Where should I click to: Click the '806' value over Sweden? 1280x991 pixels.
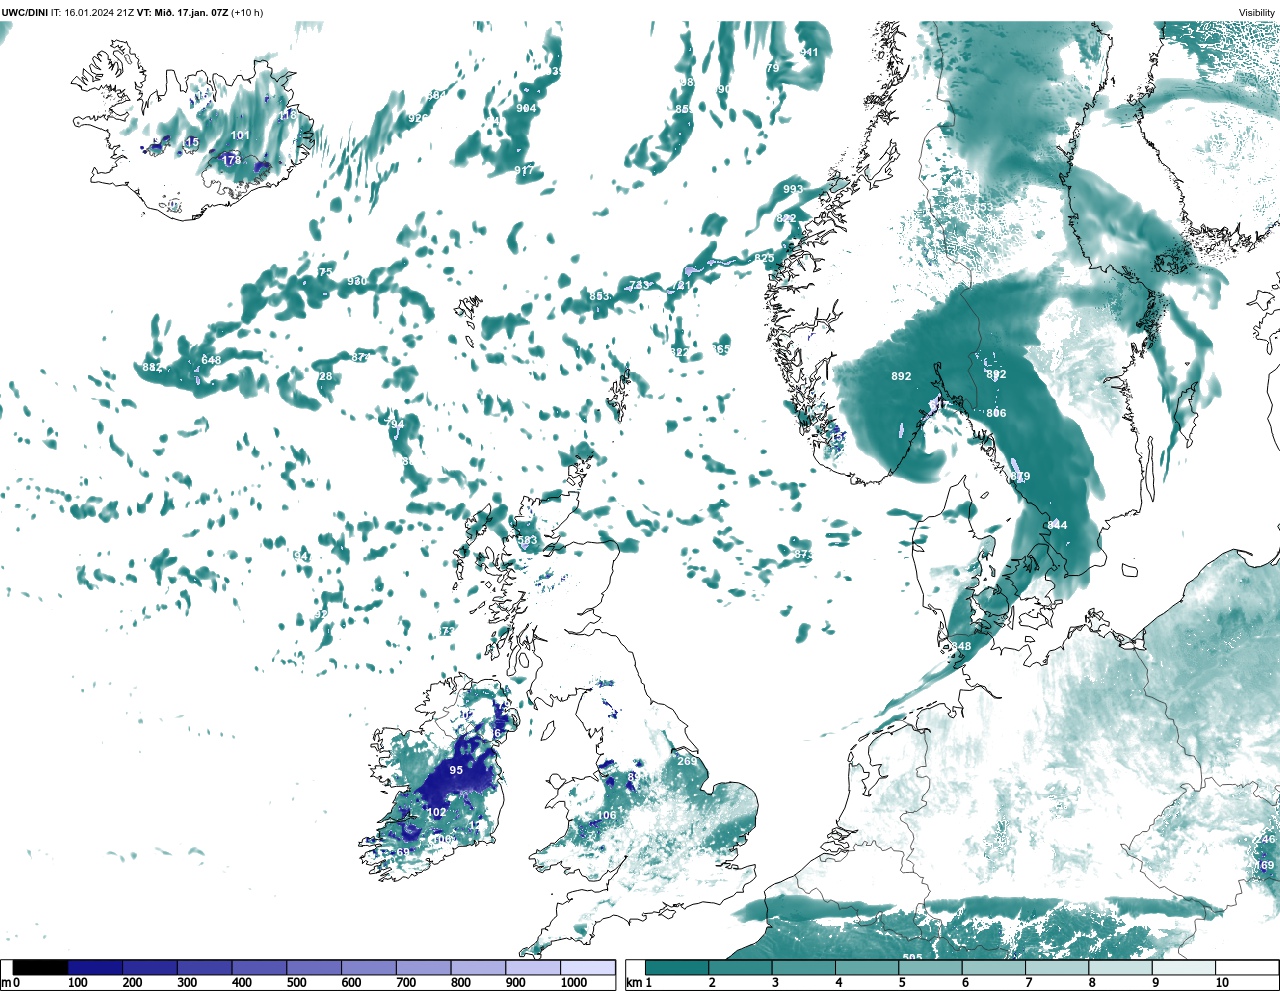coord(996,413)
